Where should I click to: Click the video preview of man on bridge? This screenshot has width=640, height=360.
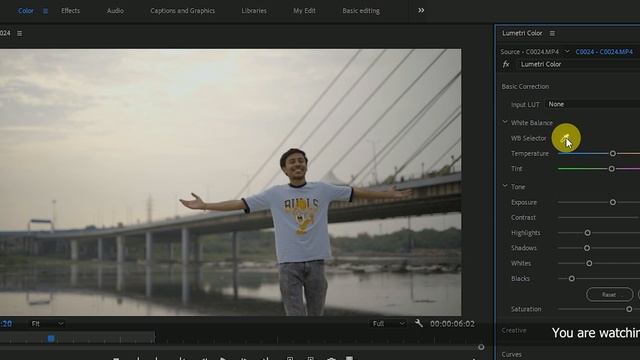[x=231, y=182]
